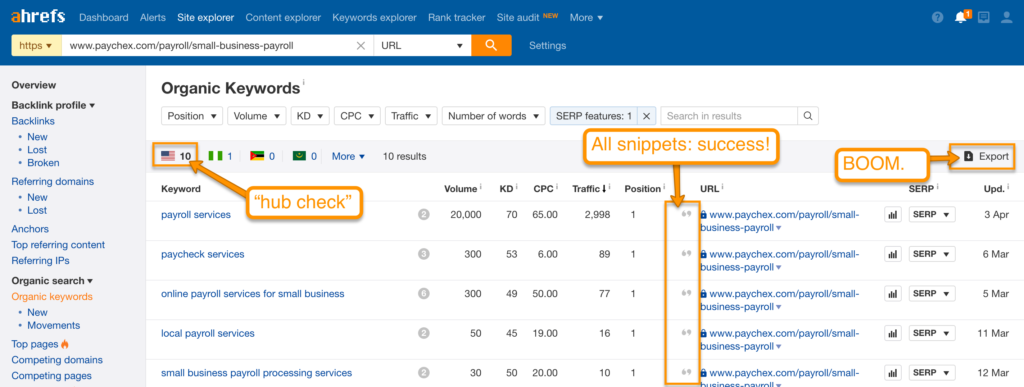Open local payroll services keyword link
Screen dimensions: 1024x387
[208, 333]
